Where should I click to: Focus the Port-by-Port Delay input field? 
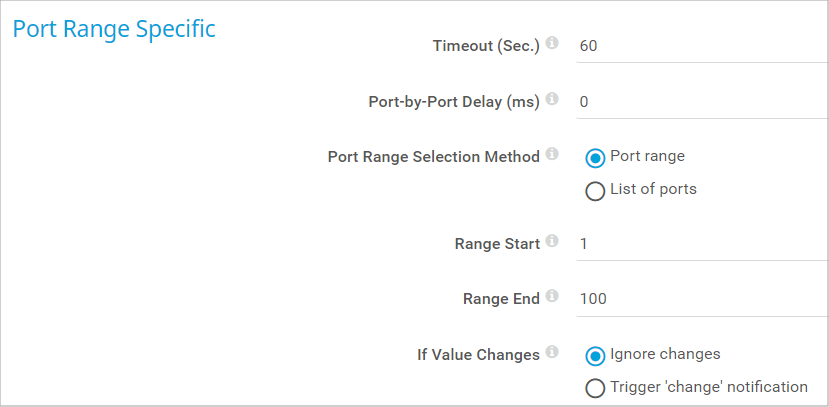click(700, 101)
